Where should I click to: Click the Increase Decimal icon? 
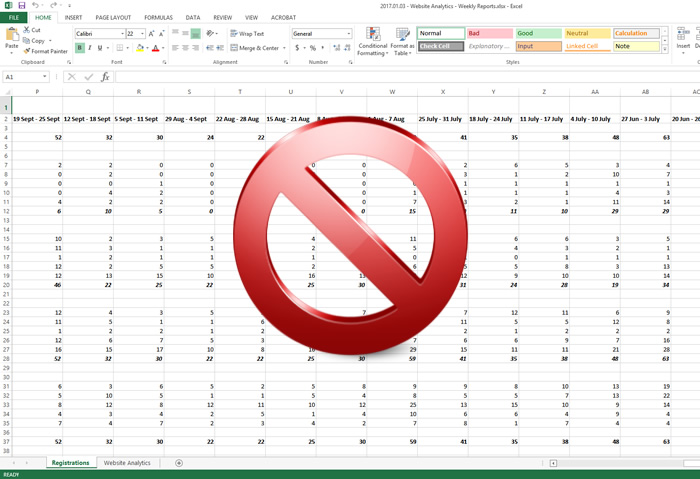pos(336,48)
